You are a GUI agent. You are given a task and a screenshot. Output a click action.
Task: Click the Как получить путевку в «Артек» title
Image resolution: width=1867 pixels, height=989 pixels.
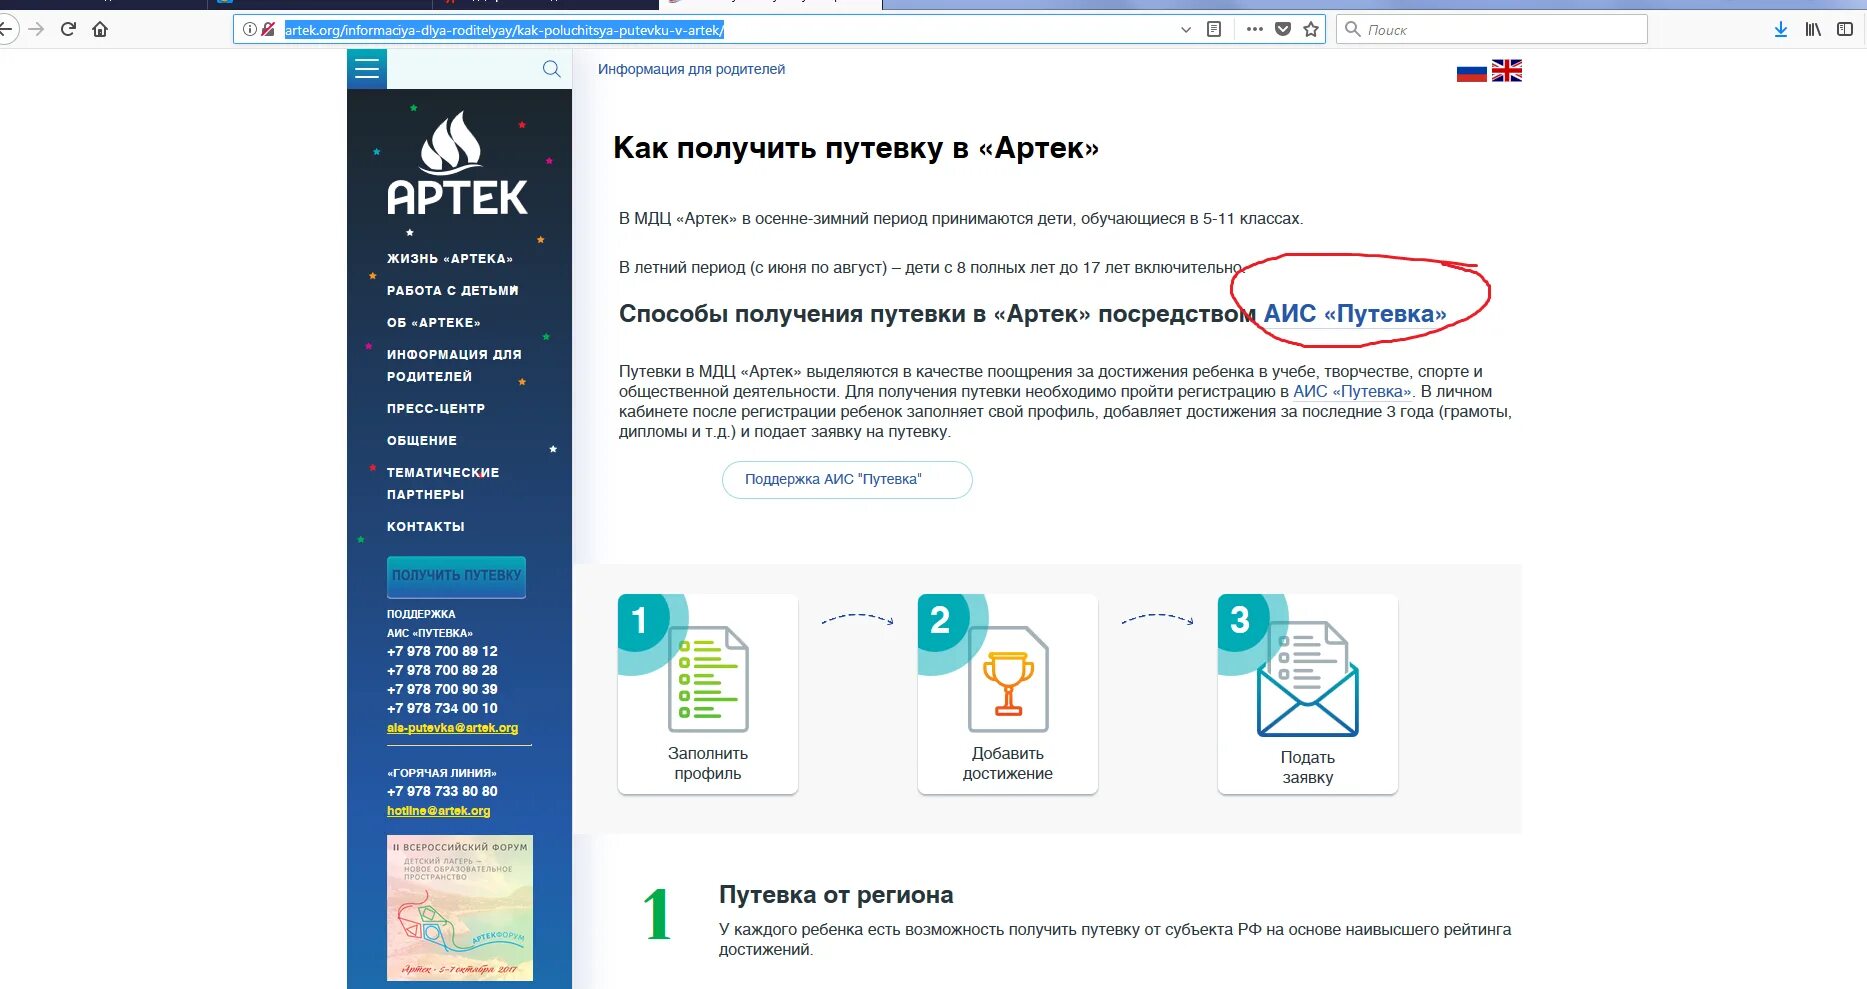(x=856, y=148)
